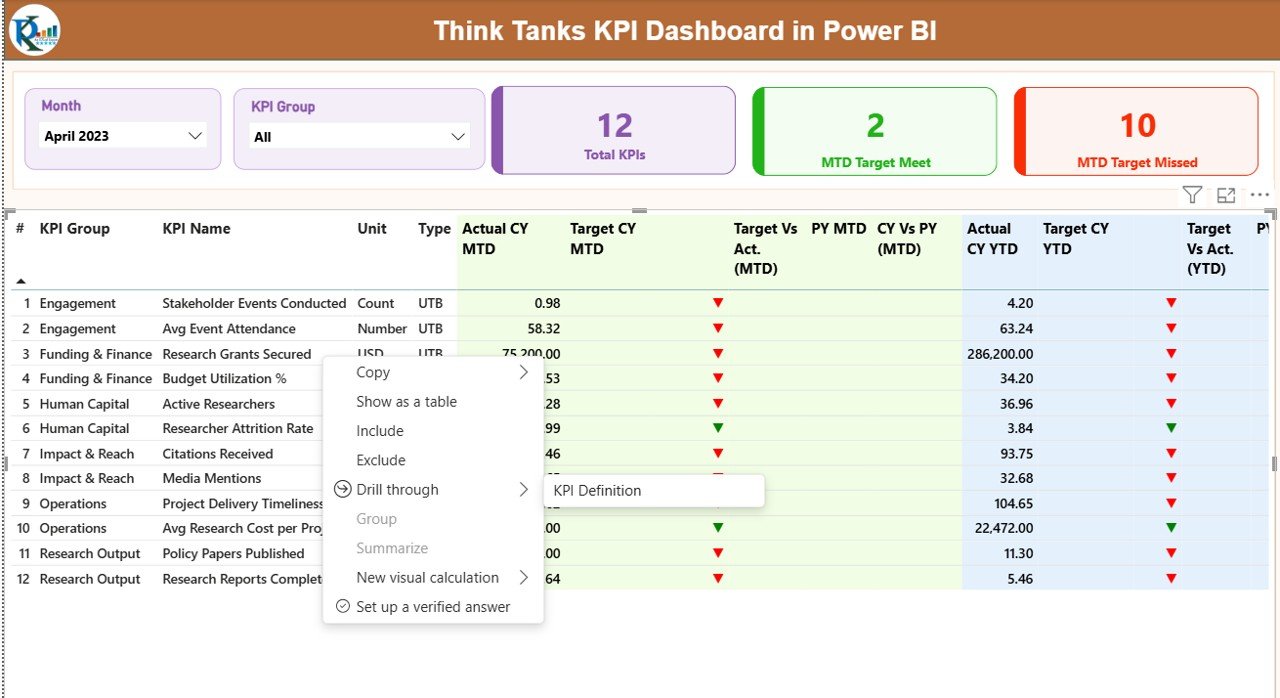Click the sort arrow under the # column

[21, 281]
